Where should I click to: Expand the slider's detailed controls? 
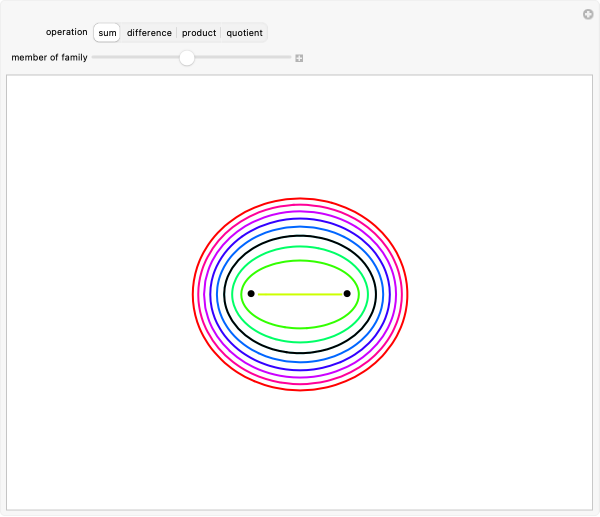pyautogui.click(x=299, y=58)
